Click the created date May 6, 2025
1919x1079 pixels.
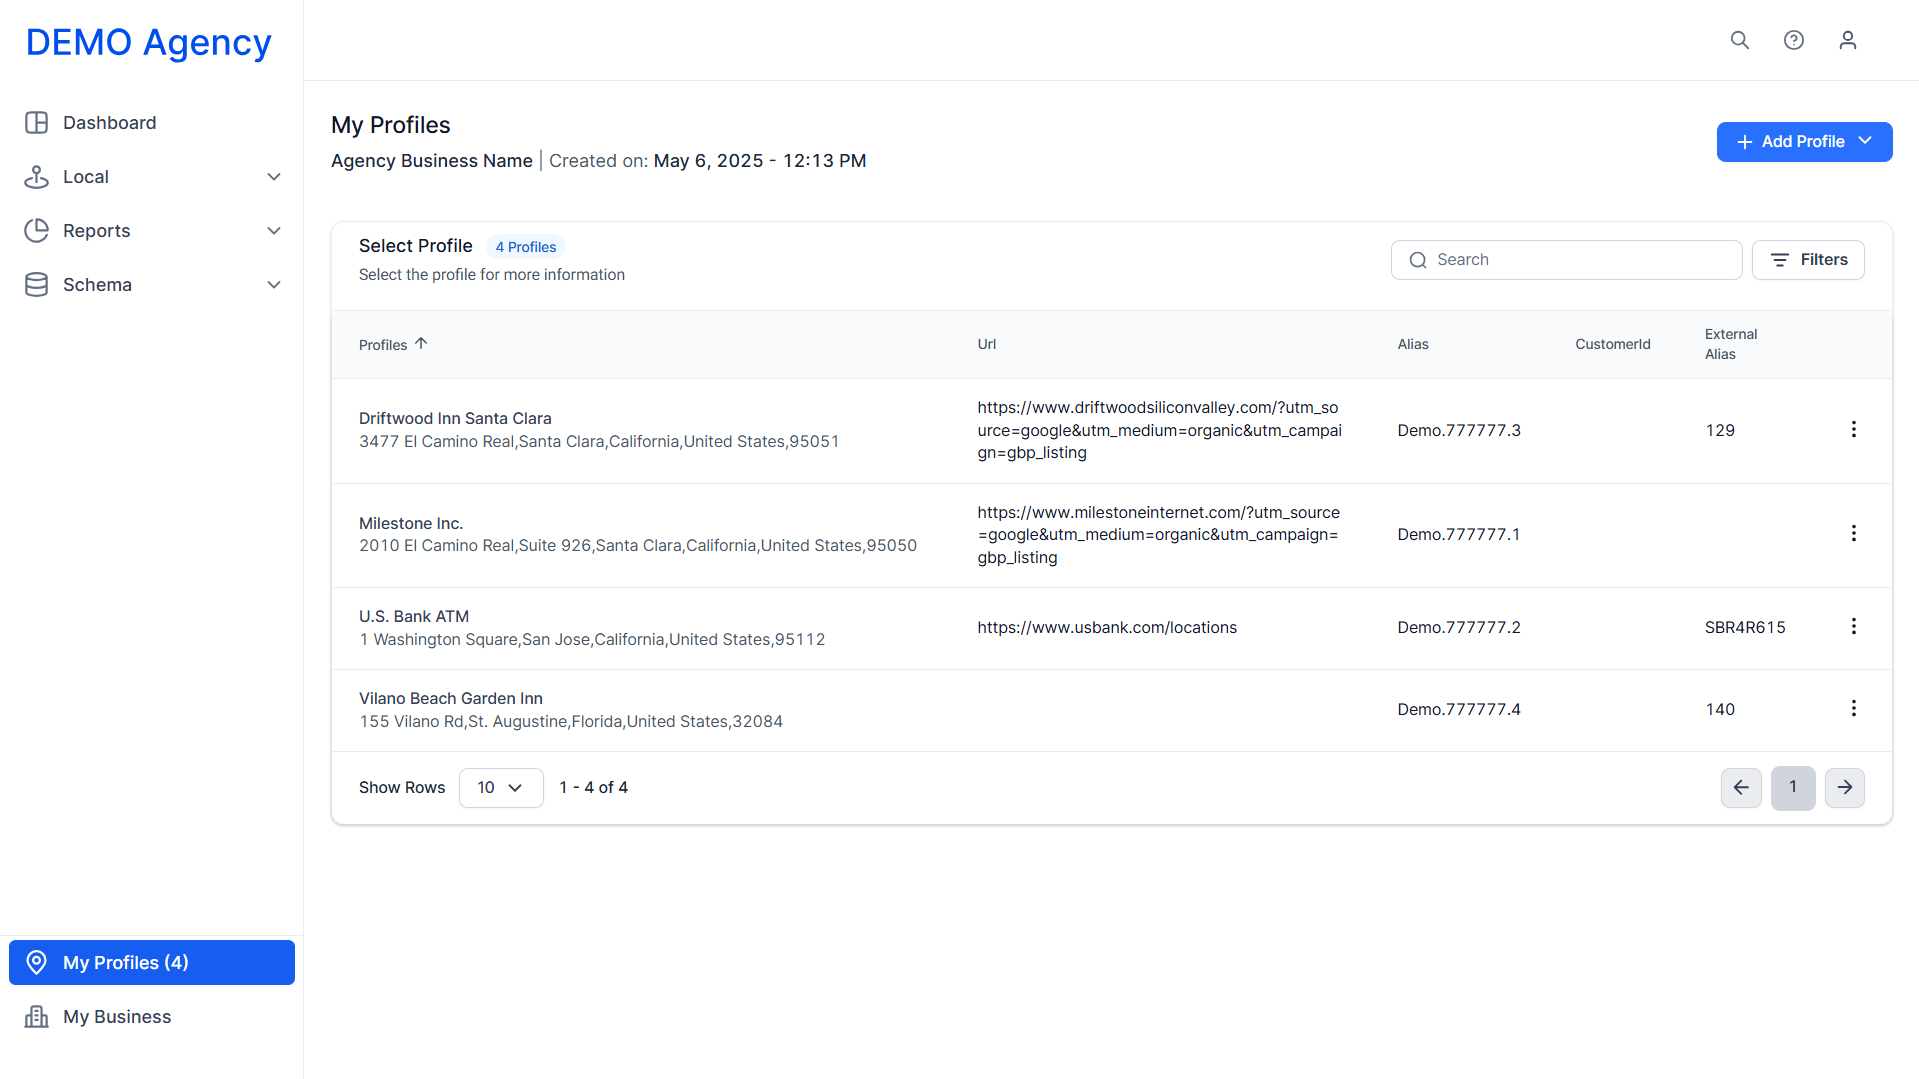click(760, 161)
